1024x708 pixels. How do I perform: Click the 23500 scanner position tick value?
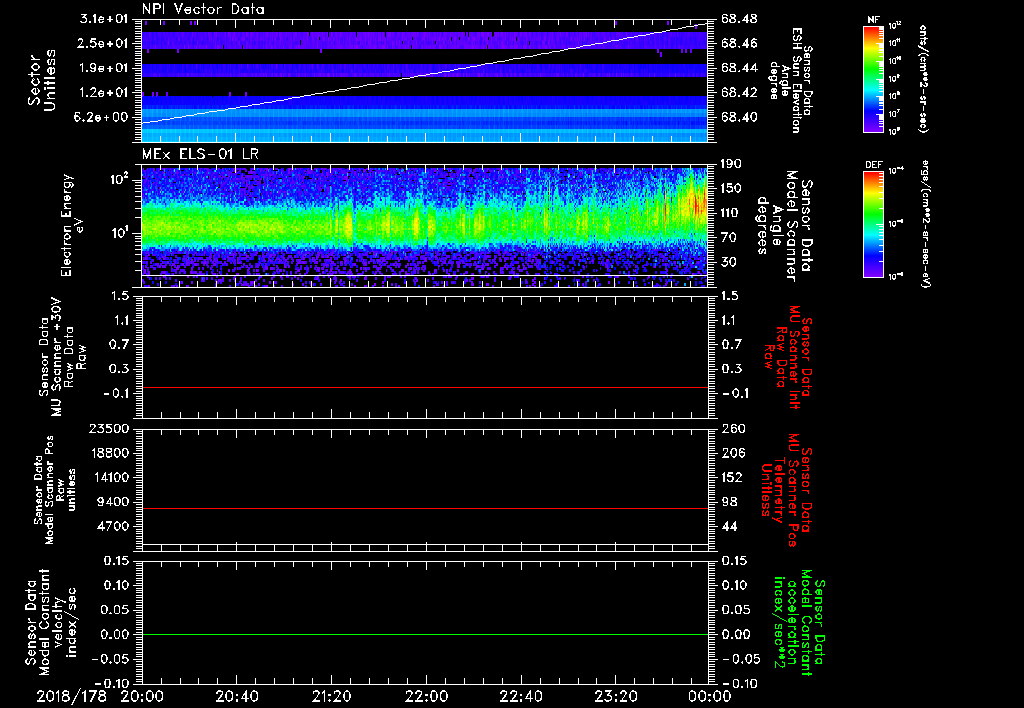(110, 429)
